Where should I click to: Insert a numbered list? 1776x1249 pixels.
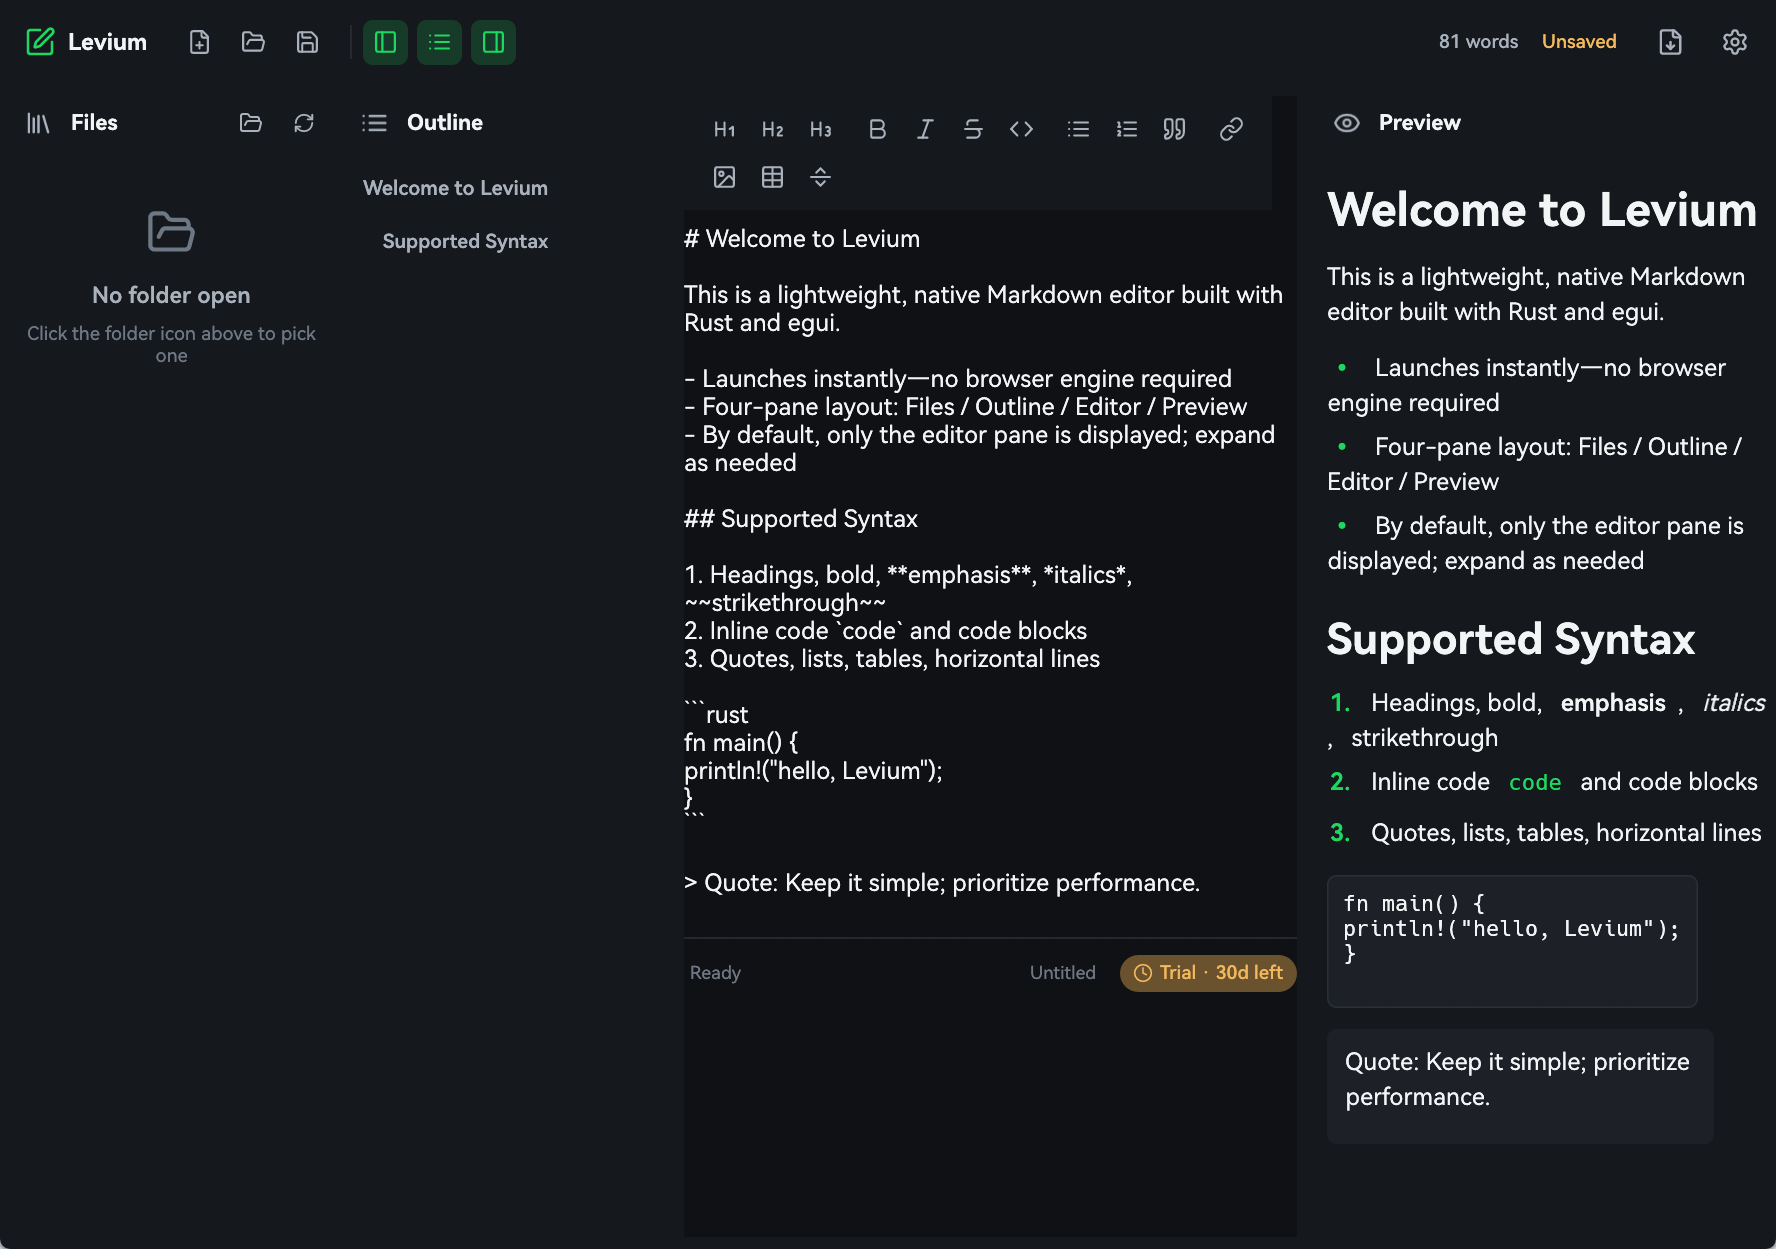pos(1127,129)
